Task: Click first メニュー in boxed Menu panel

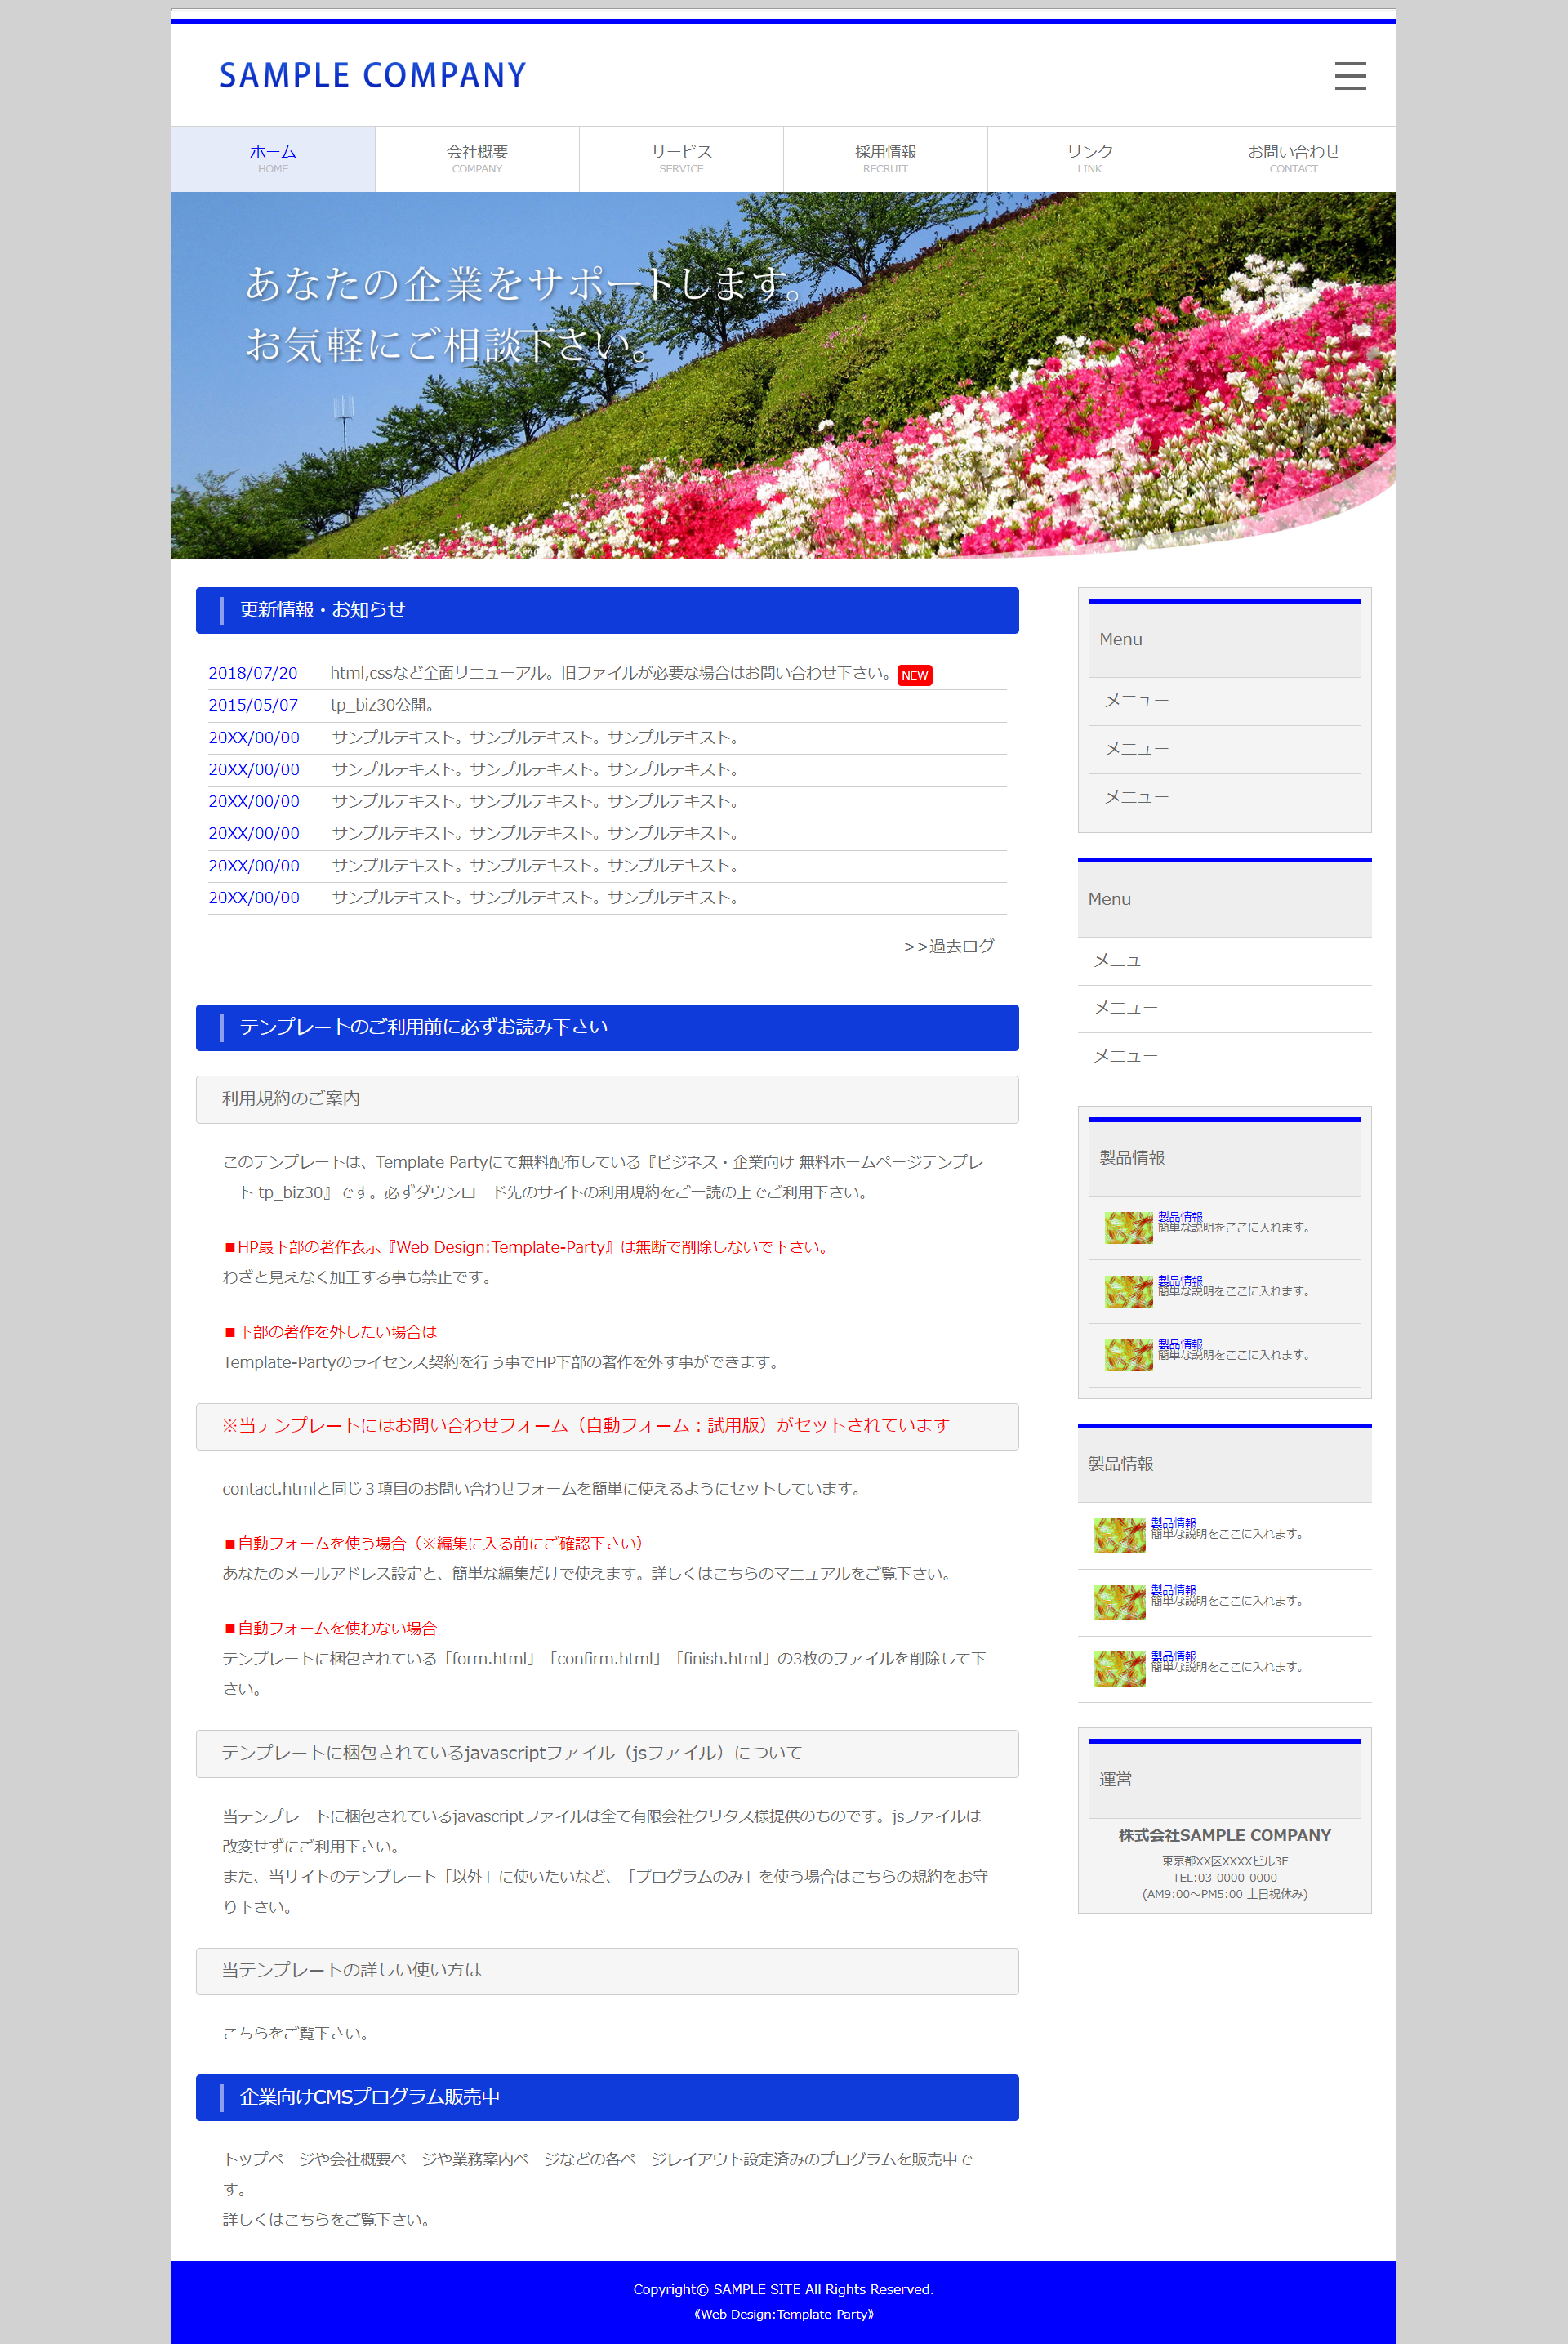Action: tap(1136, 701)
